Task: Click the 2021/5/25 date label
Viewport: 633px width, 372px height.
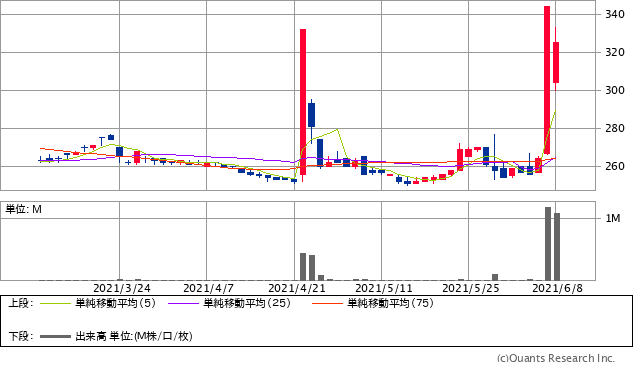Action: coord(471,288)
